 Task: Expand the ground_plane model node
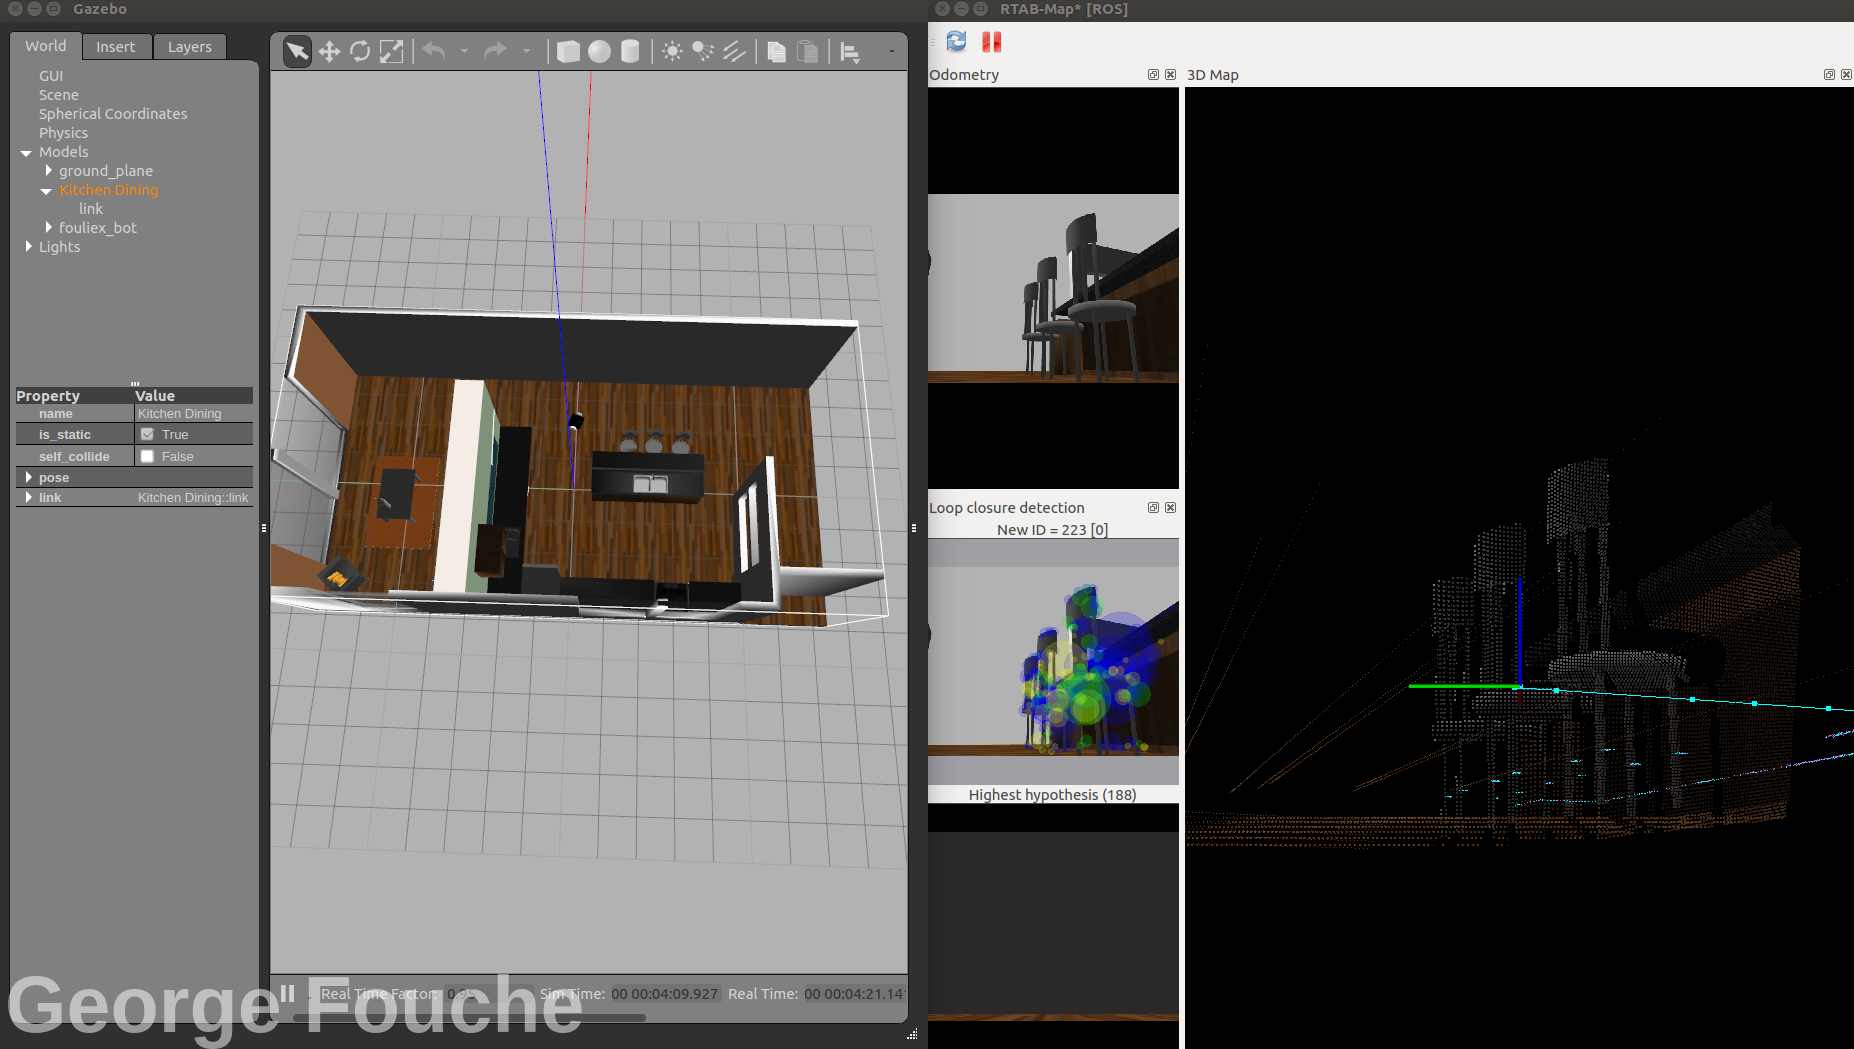48,171
